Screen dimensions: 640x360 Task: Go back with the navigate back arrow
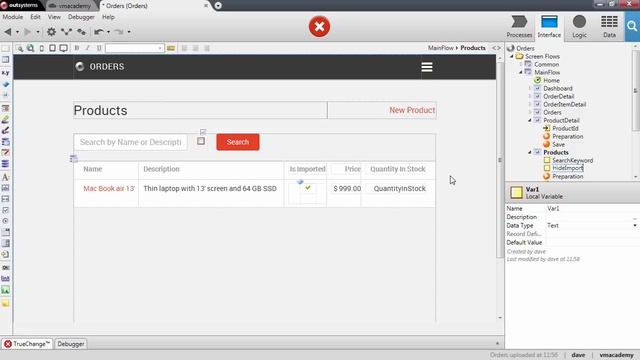tap(8, 32)
